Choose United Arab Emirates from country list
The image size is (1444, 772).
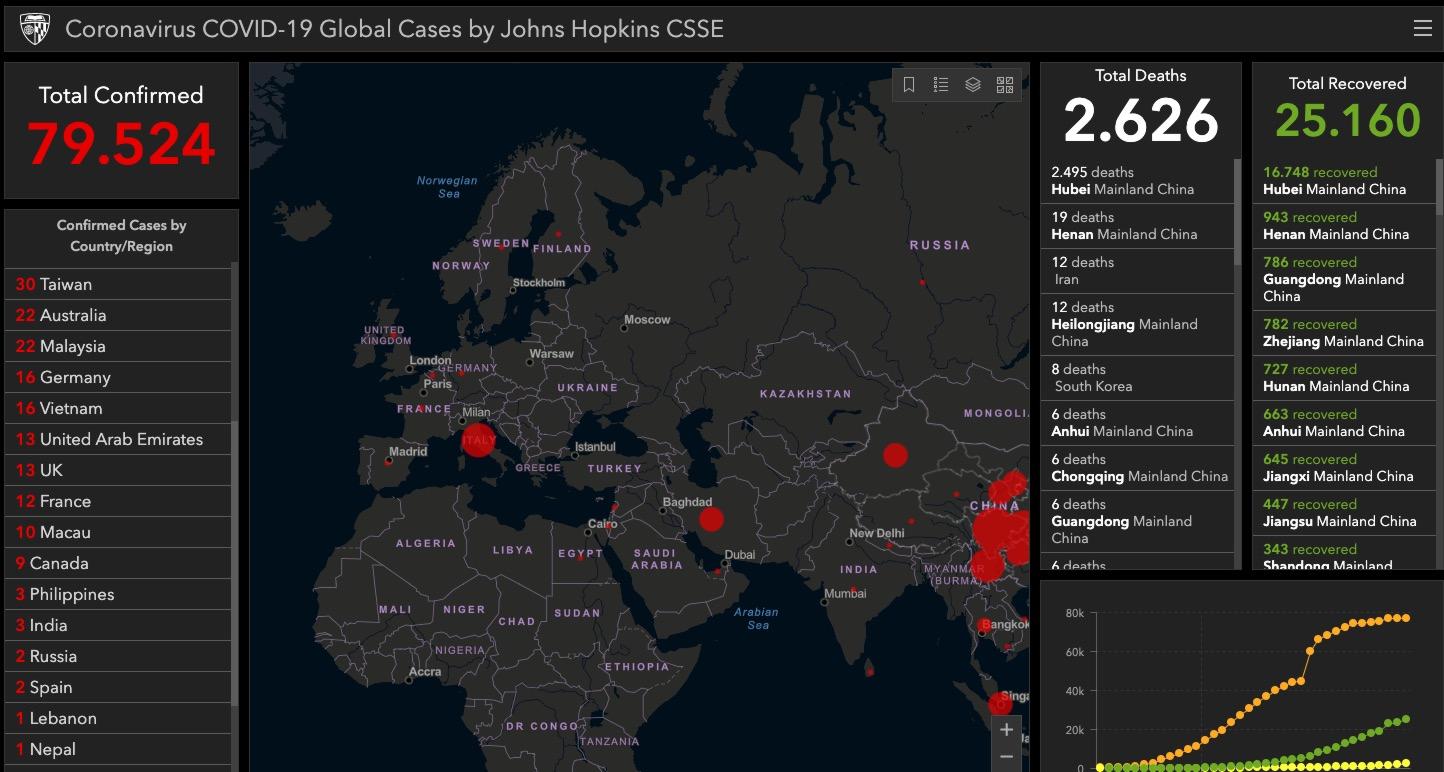pos(117,439)
